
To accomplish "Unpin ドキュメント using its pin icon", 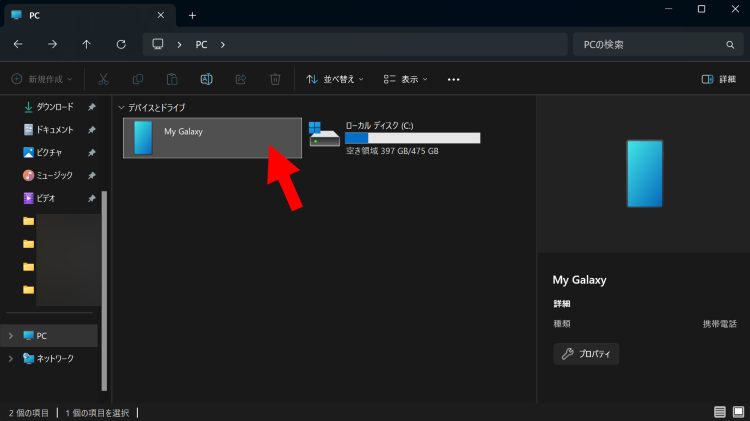I will tap(91, 130).
